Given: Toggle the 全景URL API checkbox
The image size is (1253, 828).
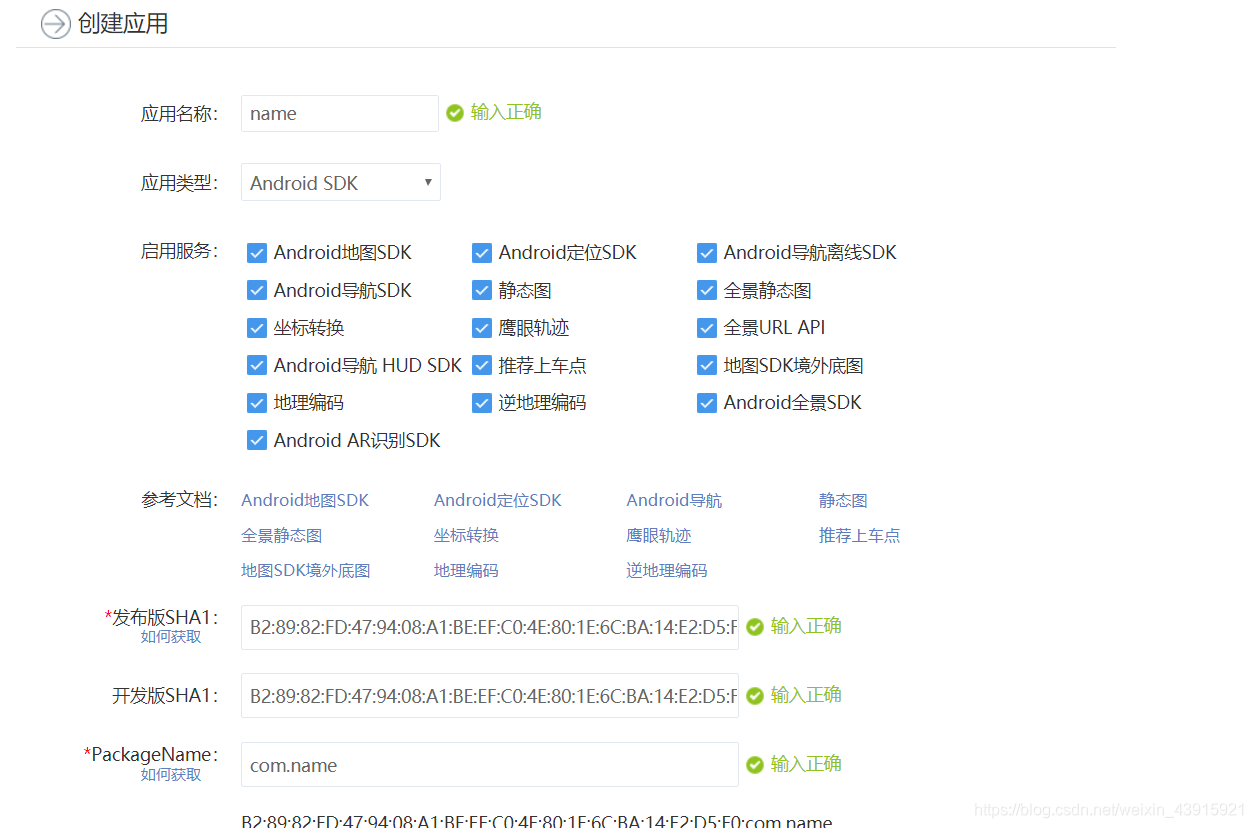Looking at the screenshot, I should 707,328.
